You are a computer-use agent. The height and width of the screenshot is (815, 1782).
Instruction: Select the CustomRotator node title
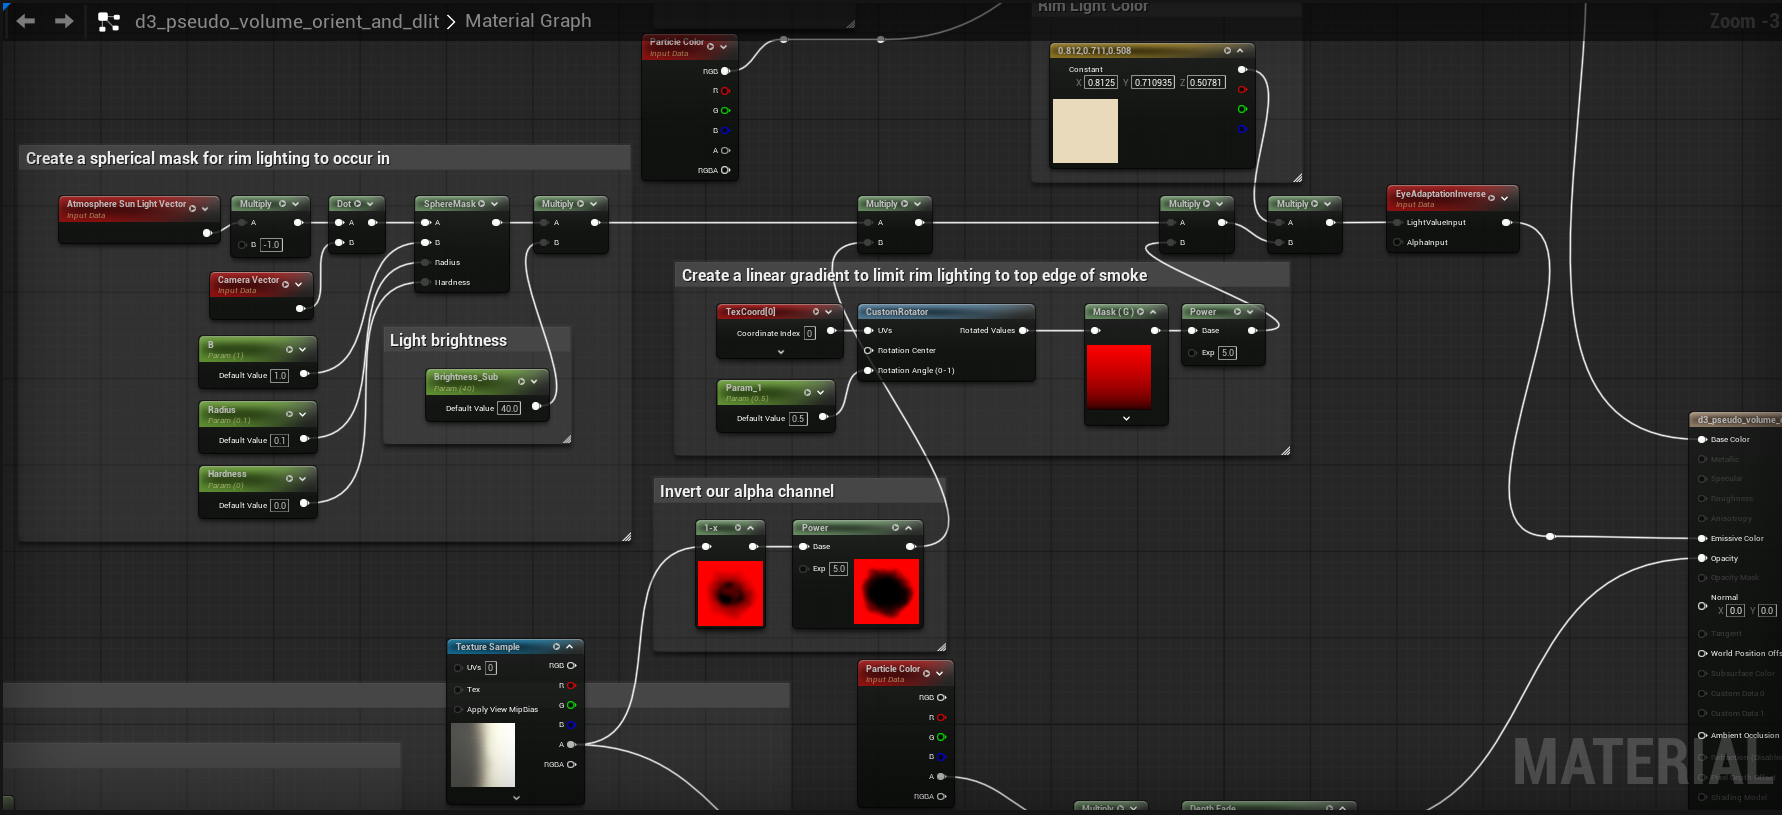click(x=897, y=312)
